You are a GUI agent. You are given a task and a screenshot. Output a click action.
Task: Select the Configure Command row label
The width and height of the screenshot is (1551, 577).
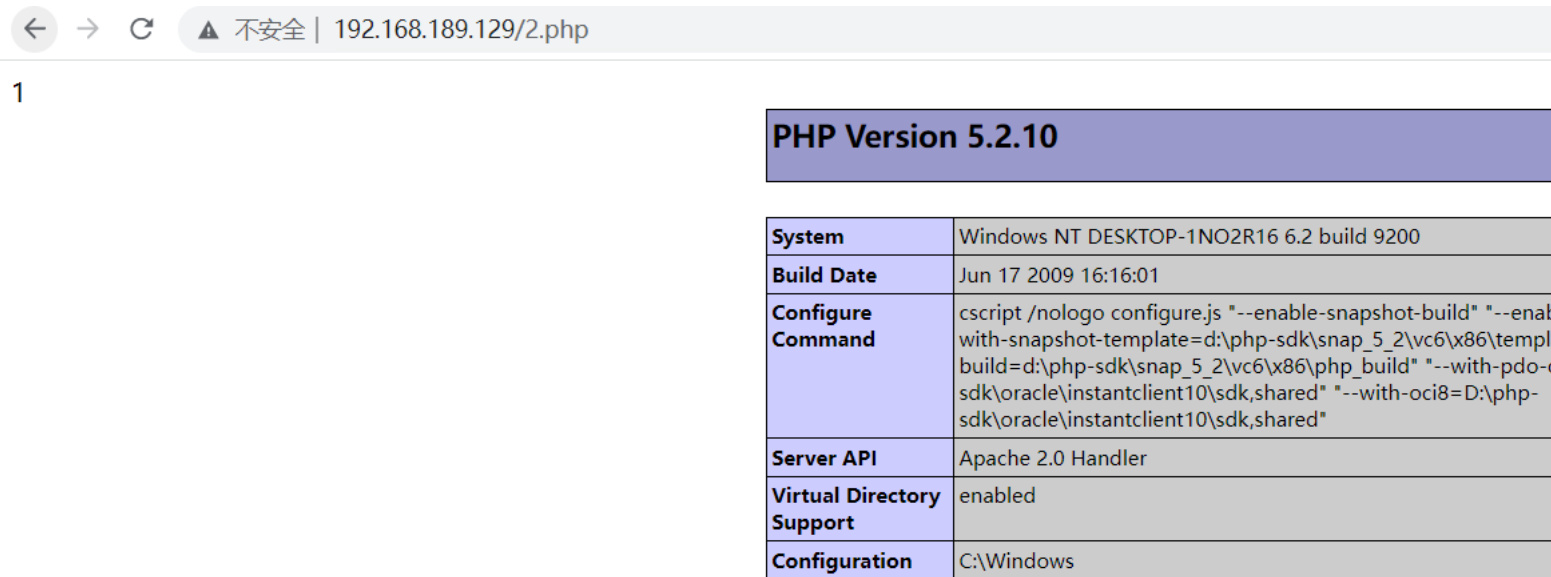coord(822,326)
